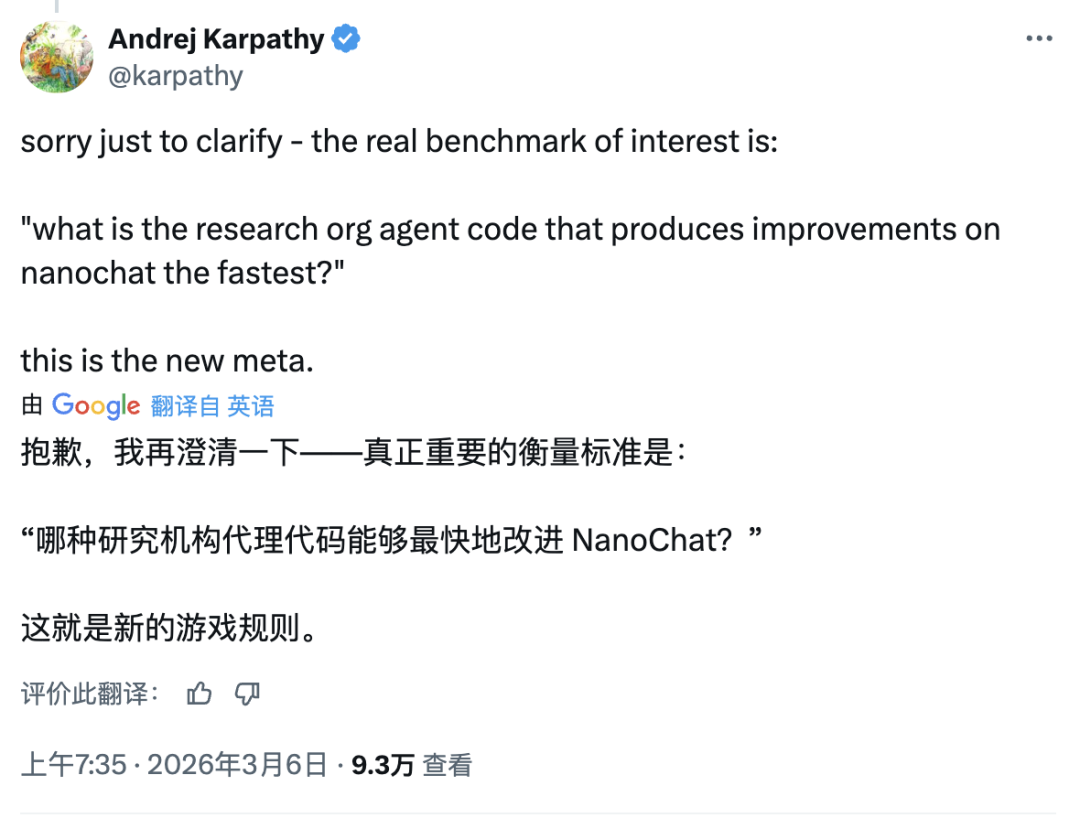Click the "翻译自 英语" translation link
This screenshot has height=818, width=1080.
tap(212, 405)
